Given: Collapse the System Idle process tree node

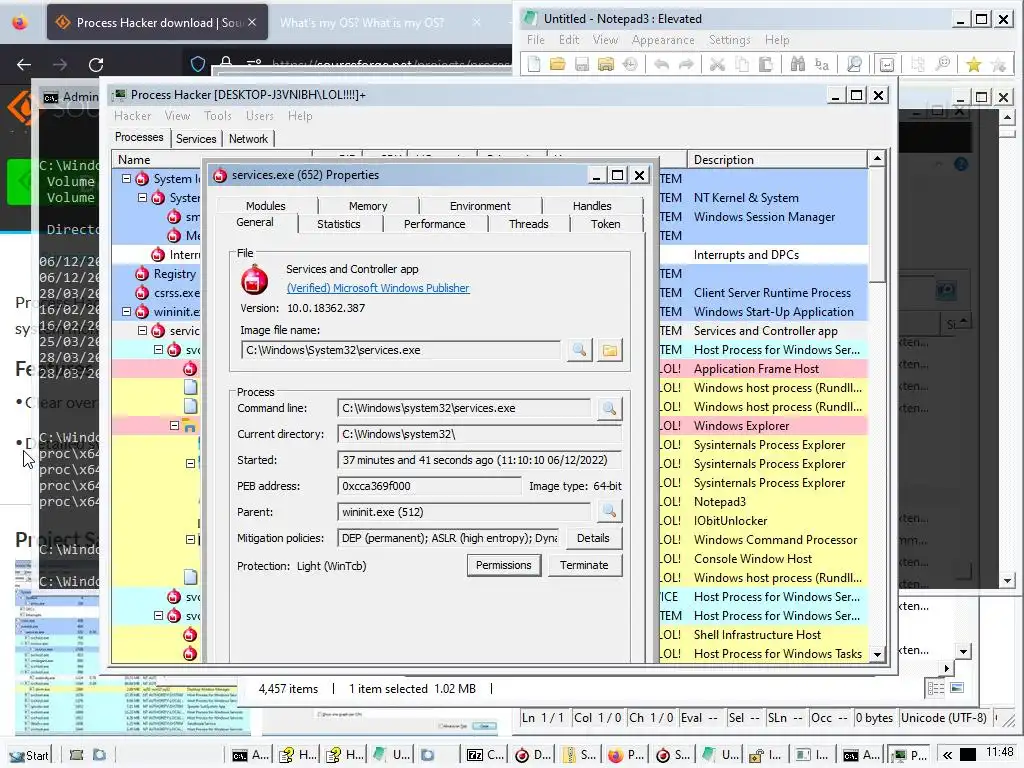Looking at the screenshot, I should coord(126,178).
